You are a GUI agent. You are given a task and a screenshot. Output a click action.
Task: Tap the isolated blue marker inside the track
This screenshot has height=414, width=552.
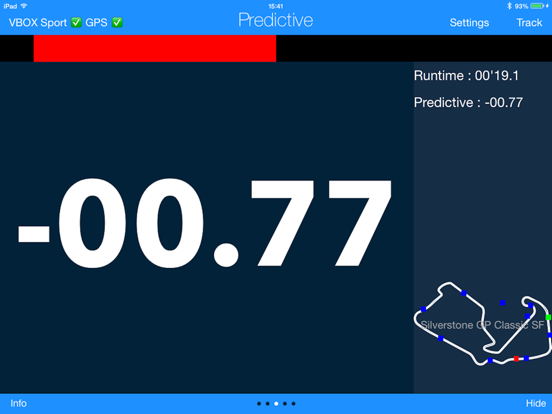503,303
